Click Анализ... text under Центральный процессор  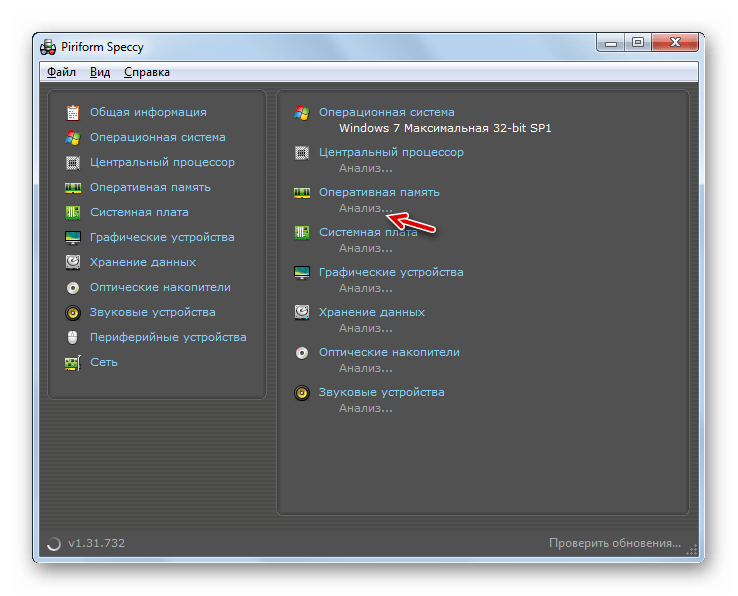(x=366, y=169)
